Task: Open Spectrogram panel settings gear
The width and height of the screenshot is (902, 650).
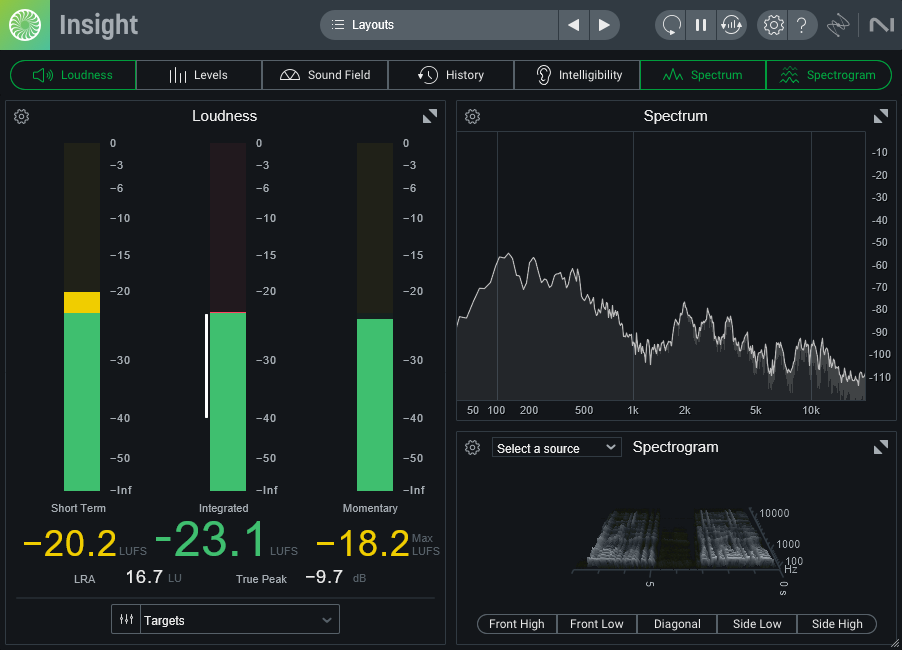Action: click(472, 448)
